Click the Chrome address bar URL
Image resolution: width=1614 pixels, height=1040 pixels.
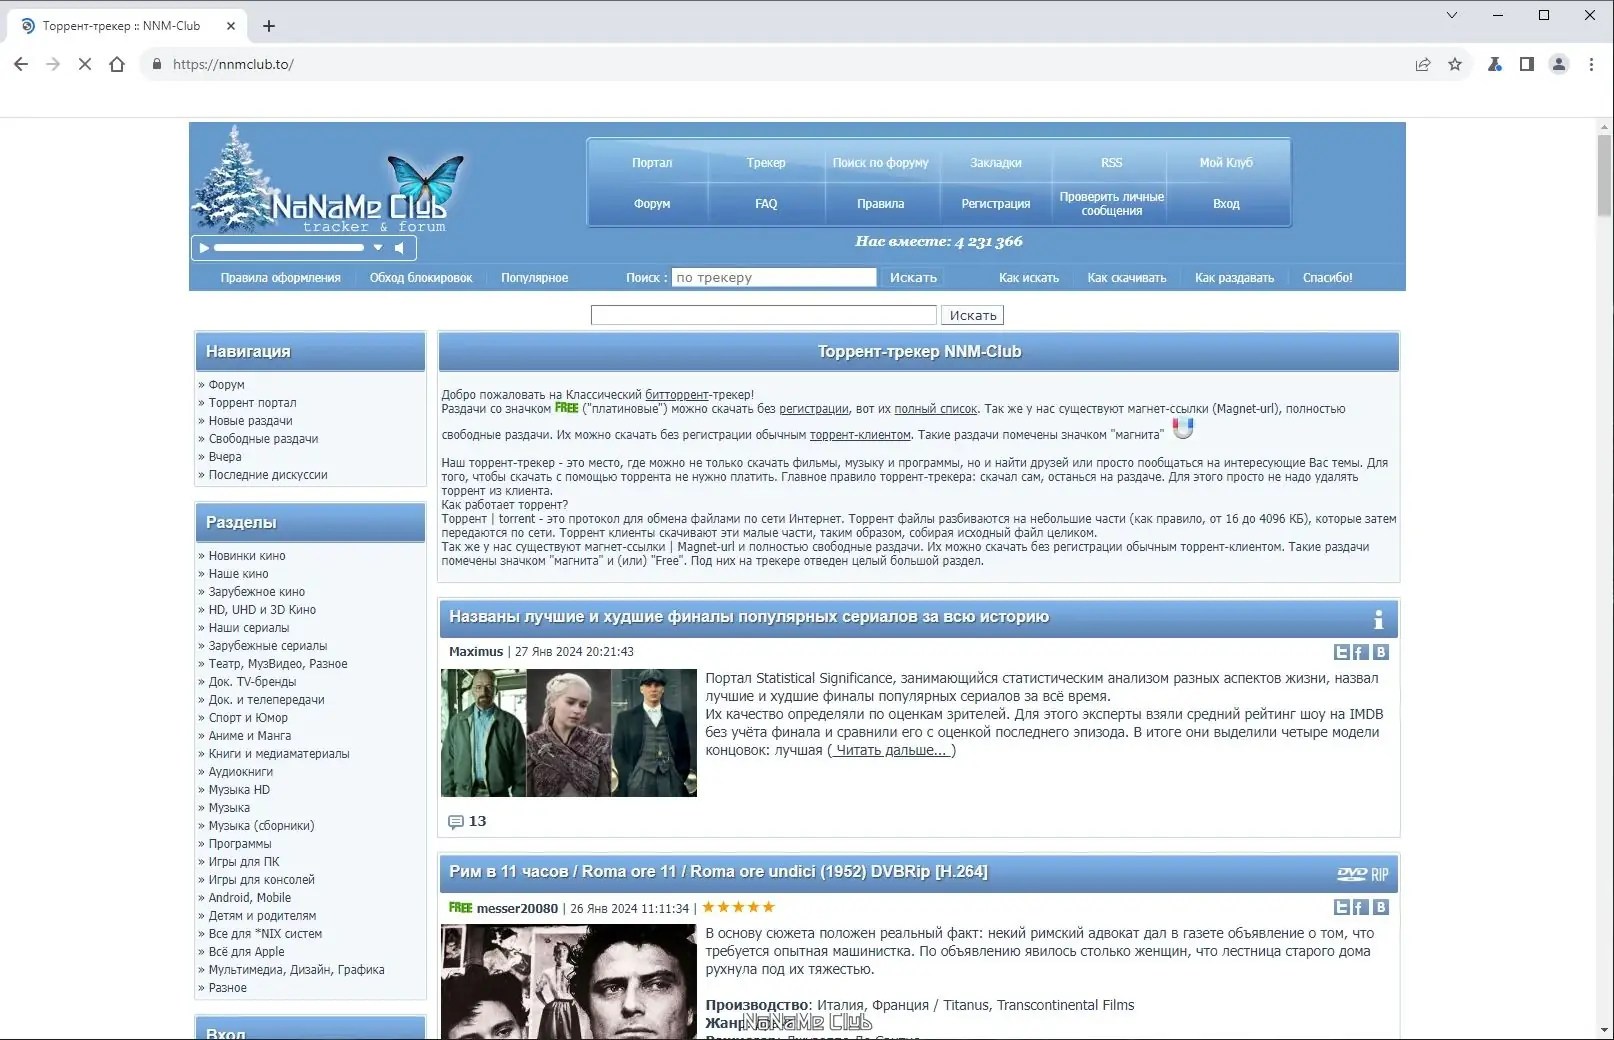pos(233,64)
